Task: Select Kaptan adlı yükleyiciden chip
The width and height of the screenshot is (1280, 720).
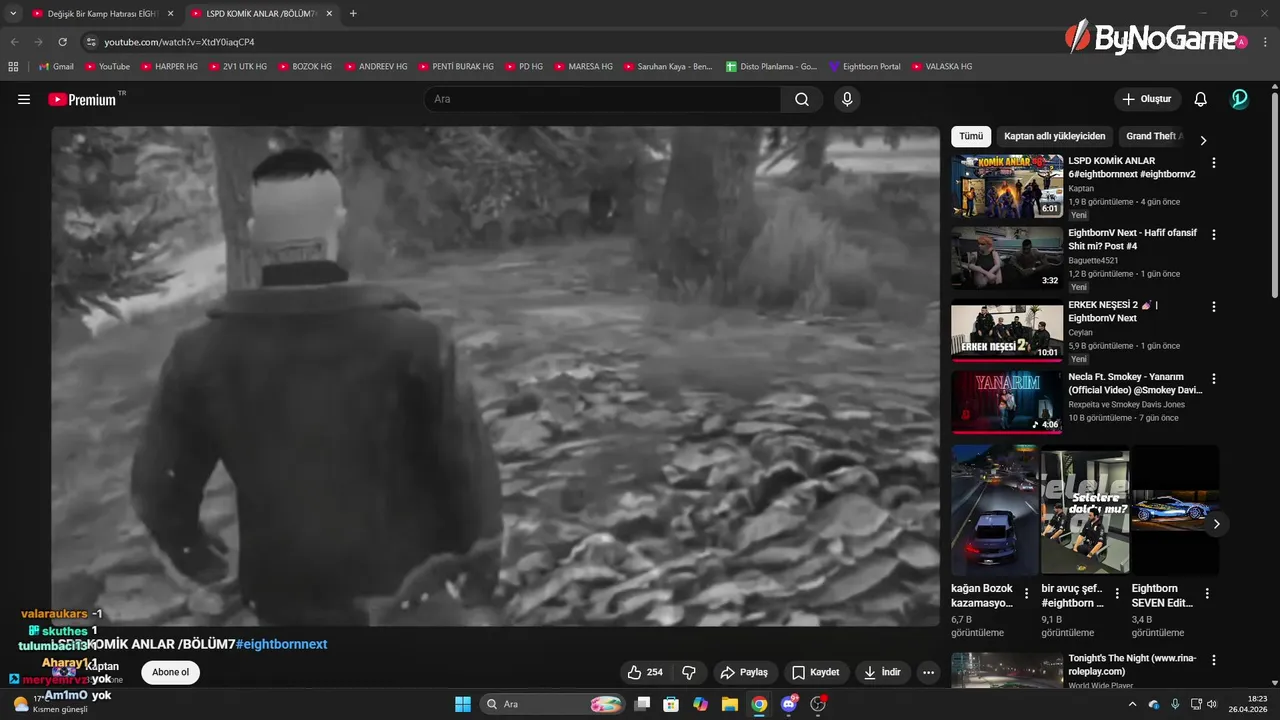Action: pyautogui.click(x=1055, y=136)
